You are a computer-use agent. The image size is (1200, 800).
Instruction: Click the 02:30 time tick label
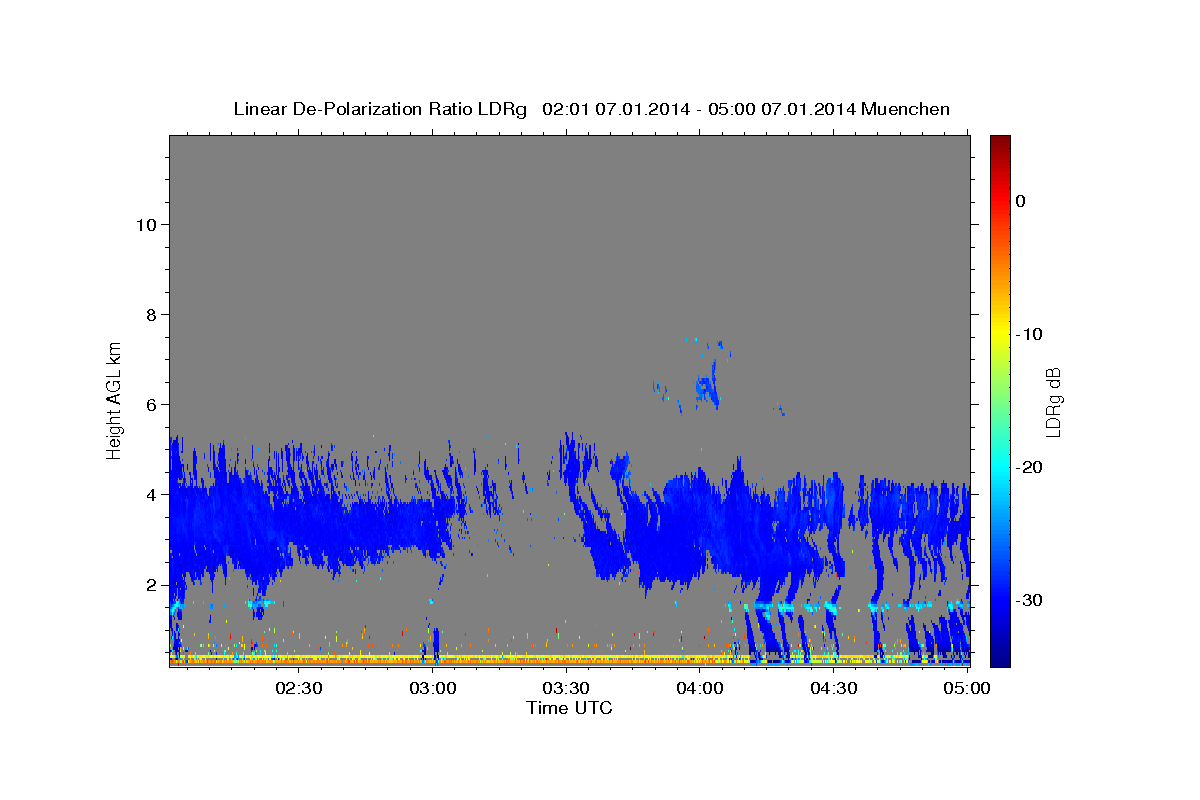point(299,689)
